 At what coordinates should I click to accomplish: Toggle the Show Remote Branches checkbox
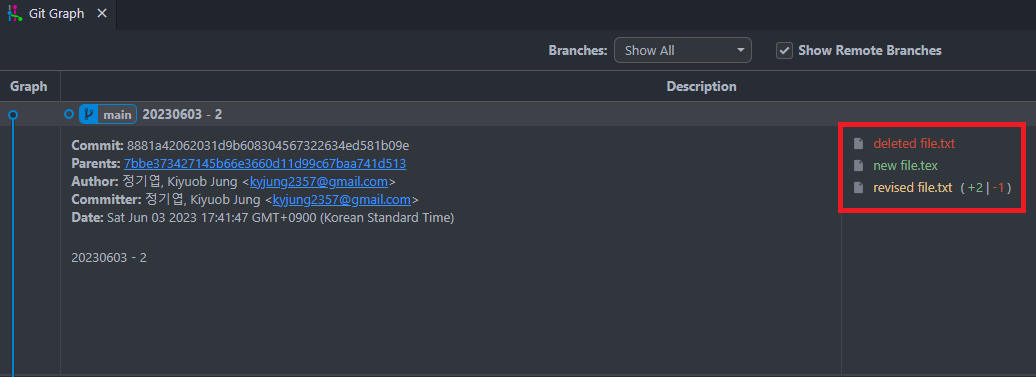[784, 50]
